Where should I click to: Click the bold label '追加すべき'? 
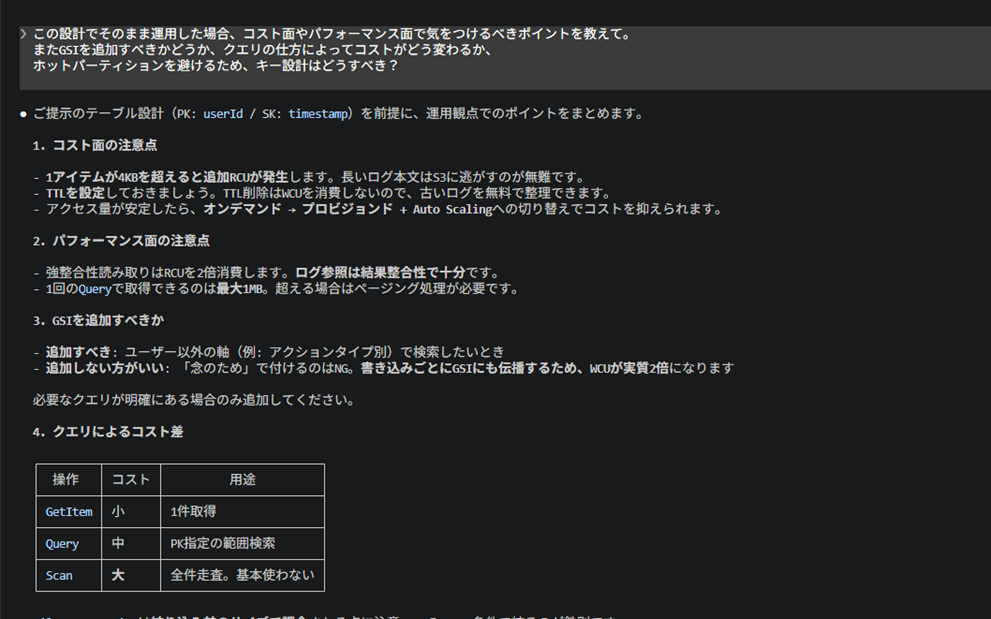78,352
